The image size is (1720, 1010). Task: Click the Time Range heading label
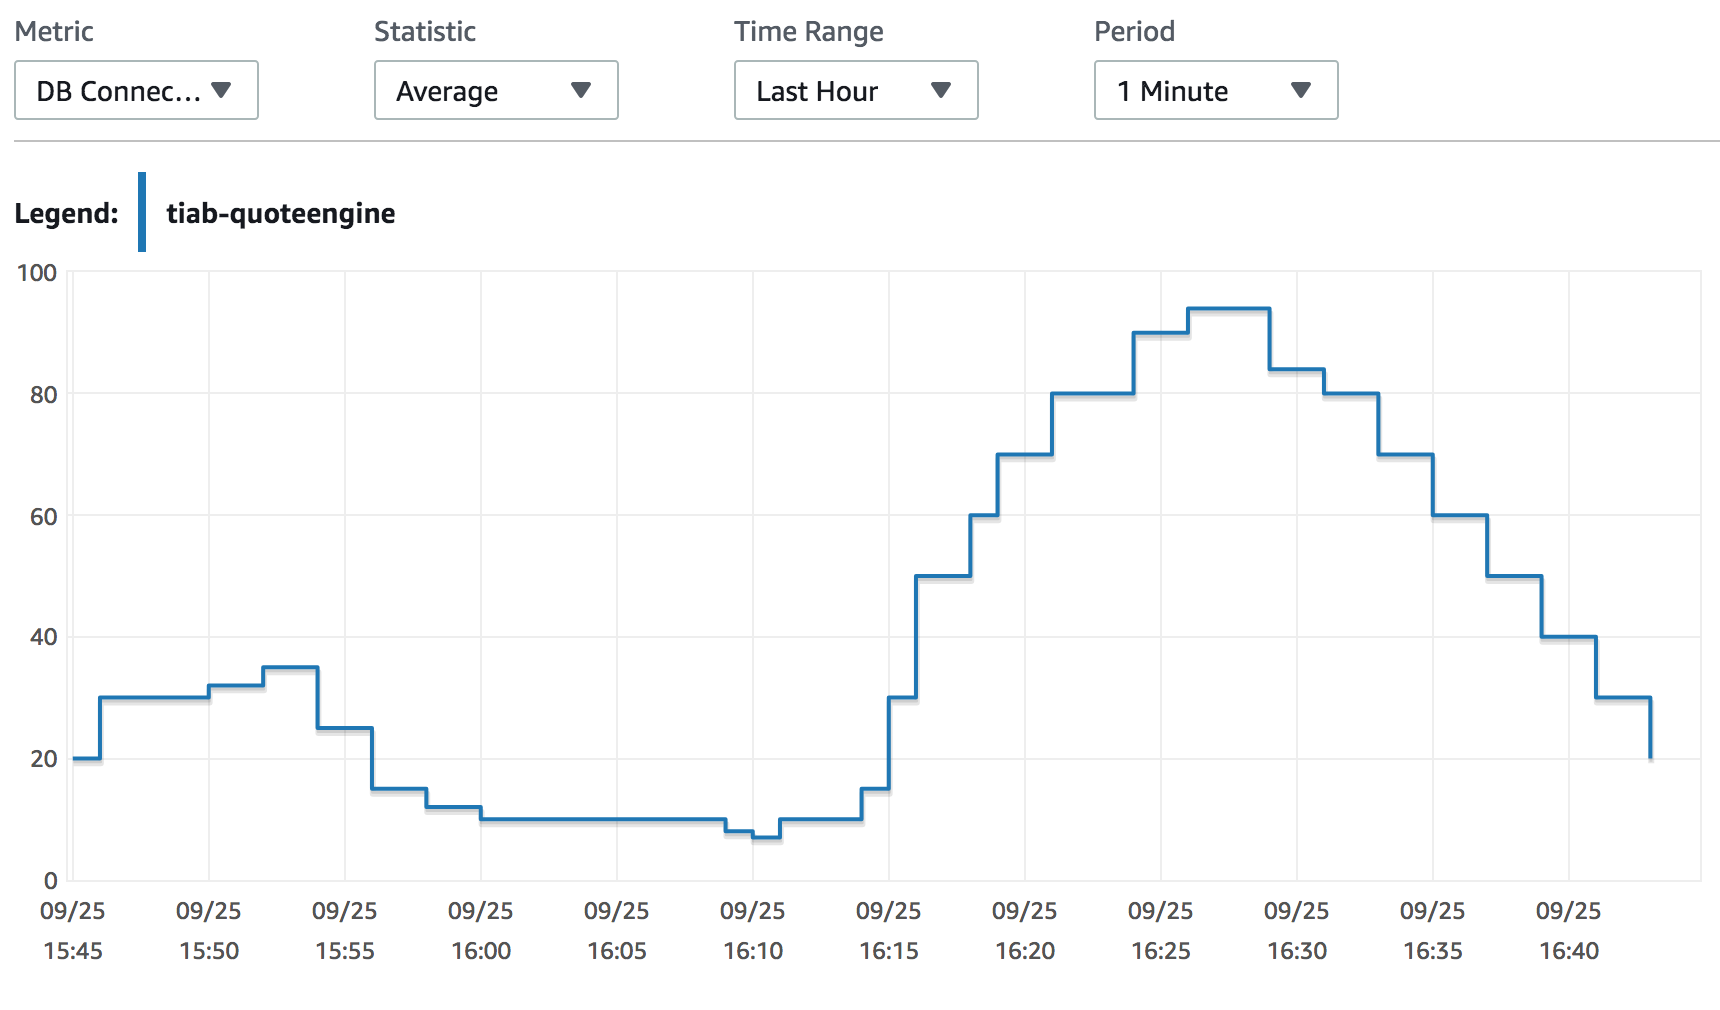[809, 32]
